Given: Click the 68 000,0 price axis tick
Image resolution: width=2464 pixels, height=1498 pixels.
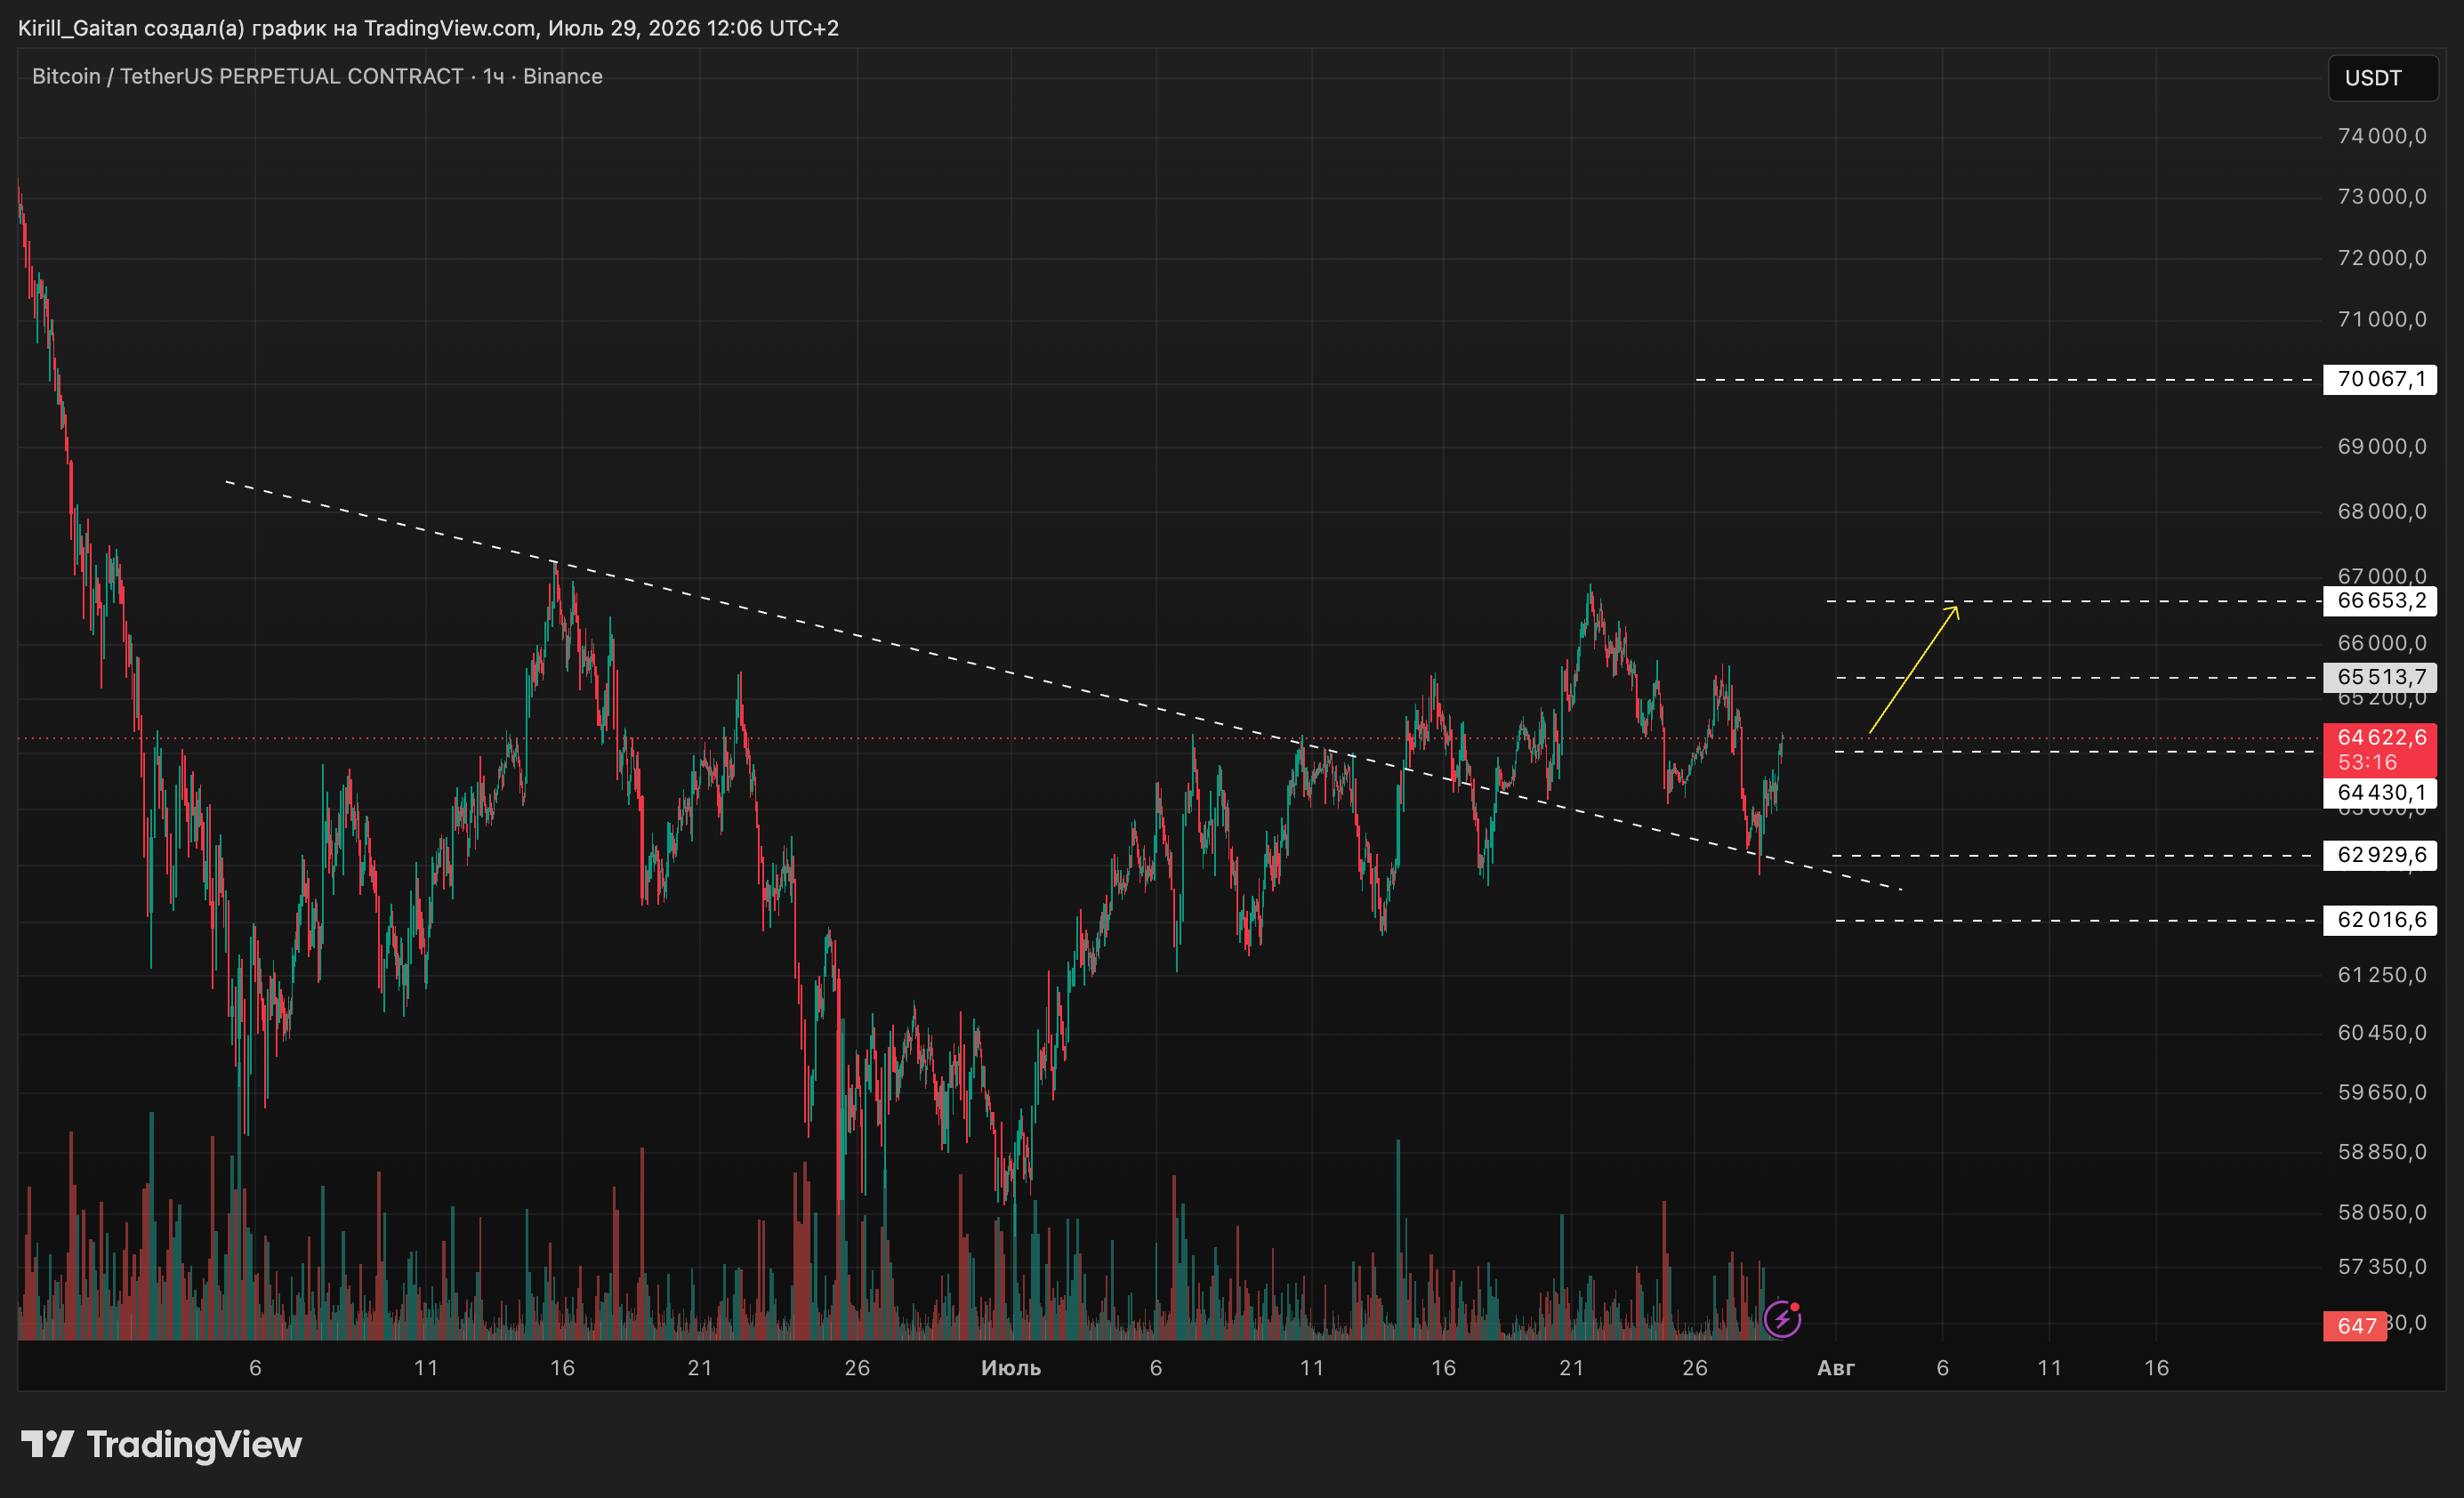Looking at the screenshot, I should (2381, 511).
